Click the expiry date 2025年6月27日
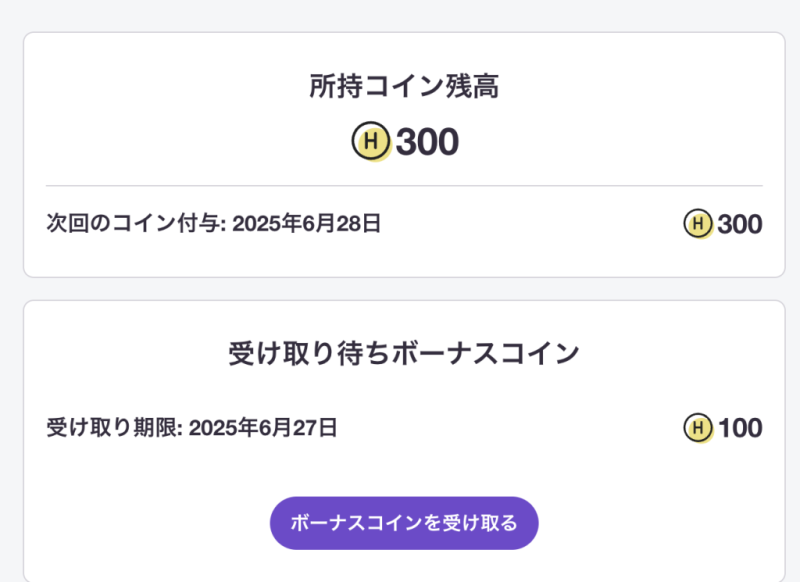The width and height of the screenshot is (800, 582). click(263, 429)
